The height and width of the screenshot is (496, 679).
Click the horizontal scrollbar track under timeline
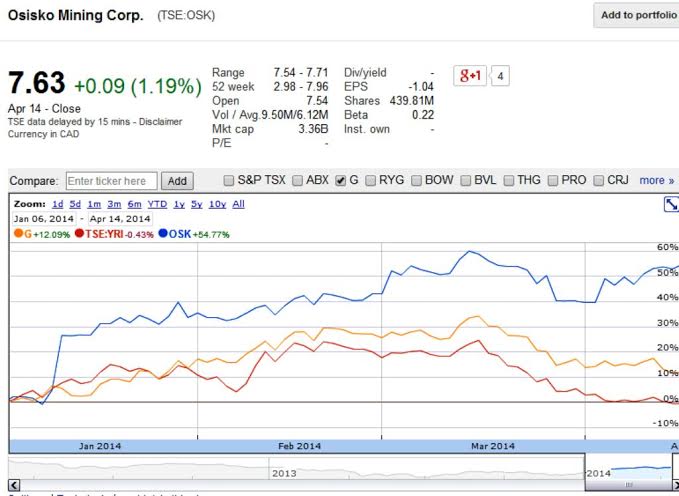click(x=303, y=485)
